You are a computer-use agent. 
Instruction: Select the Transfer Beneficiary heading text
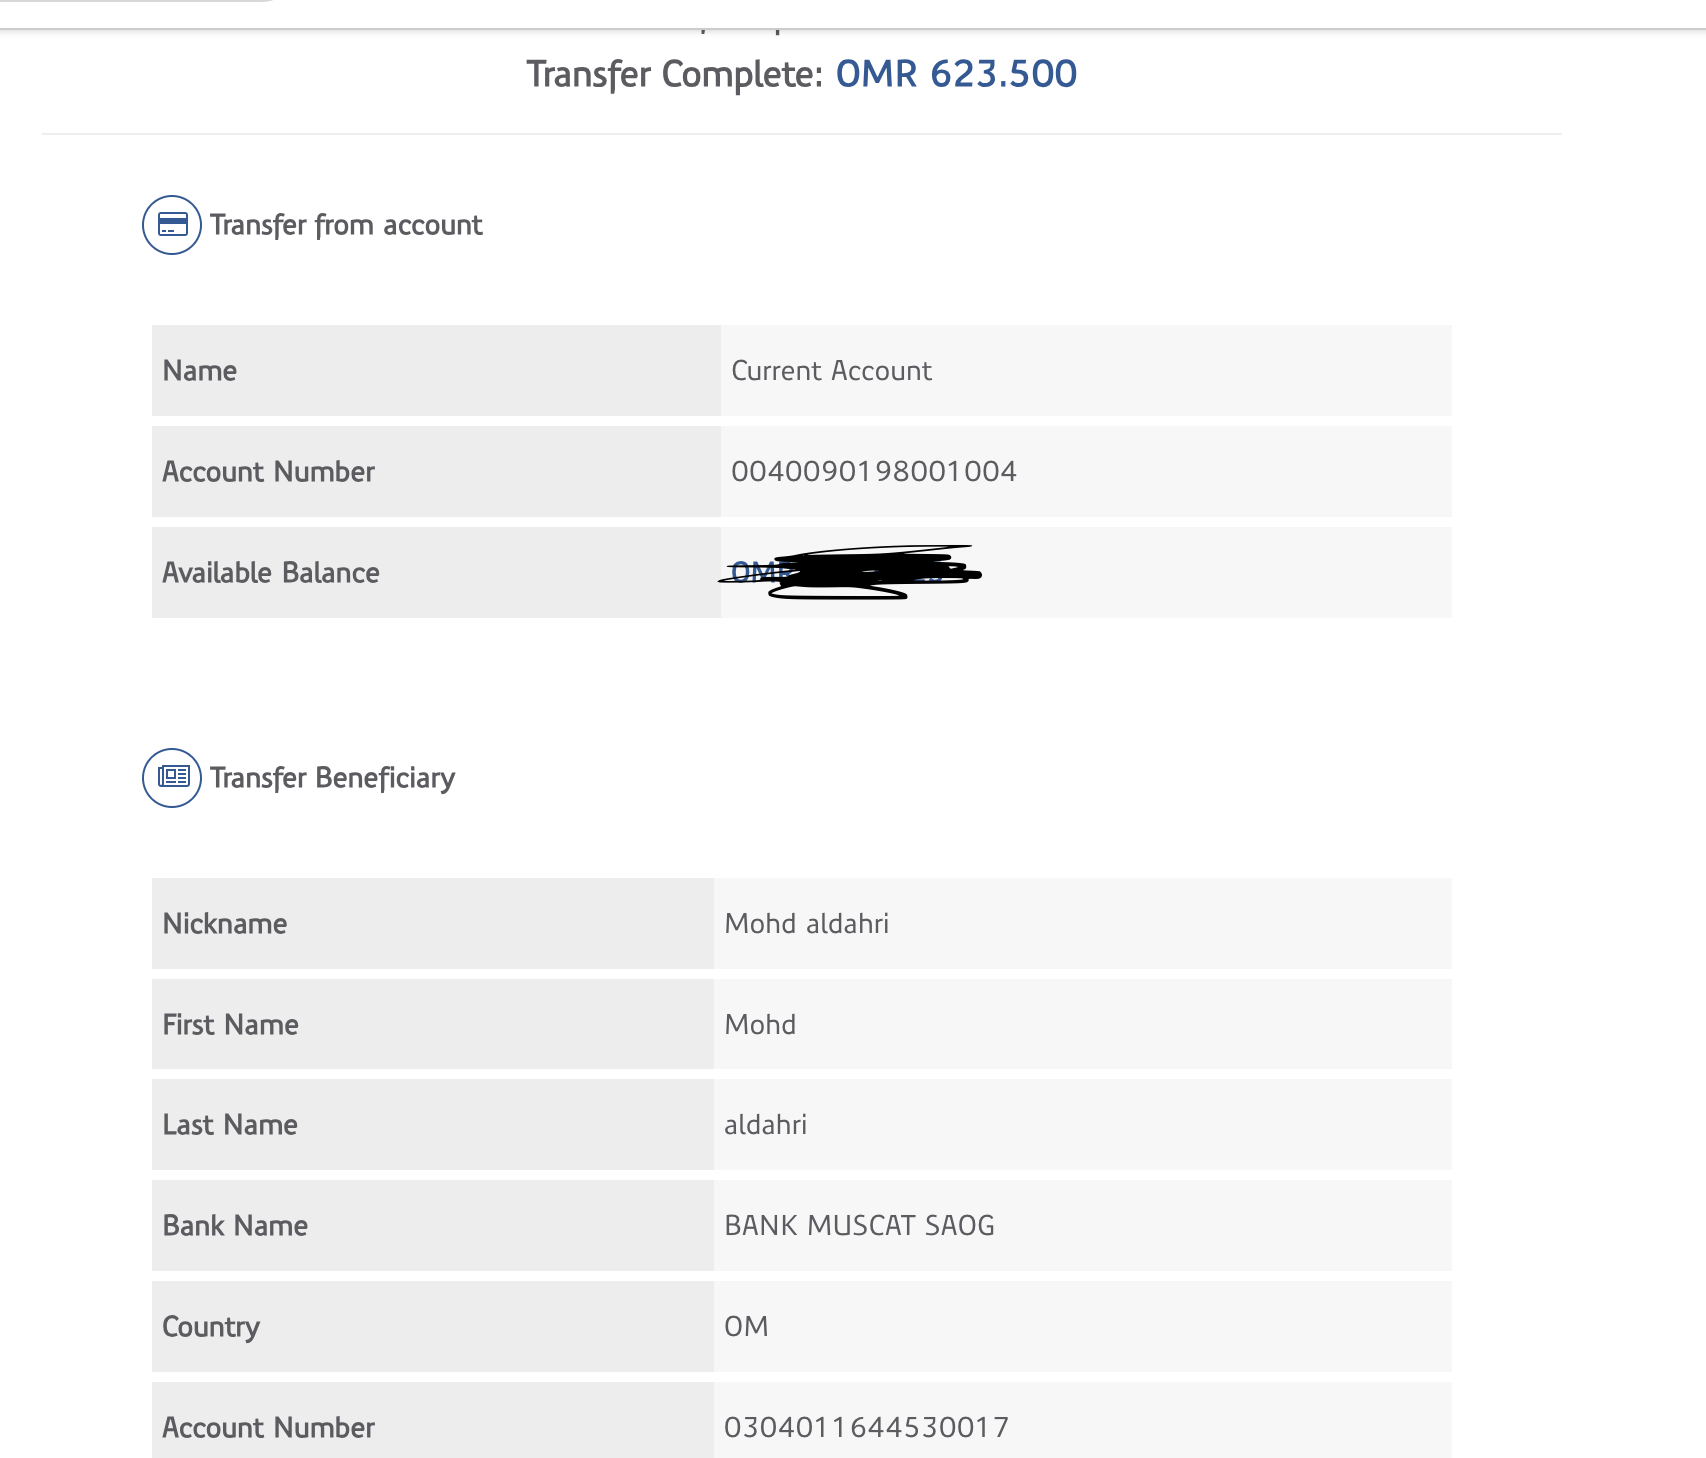(332, 778)
